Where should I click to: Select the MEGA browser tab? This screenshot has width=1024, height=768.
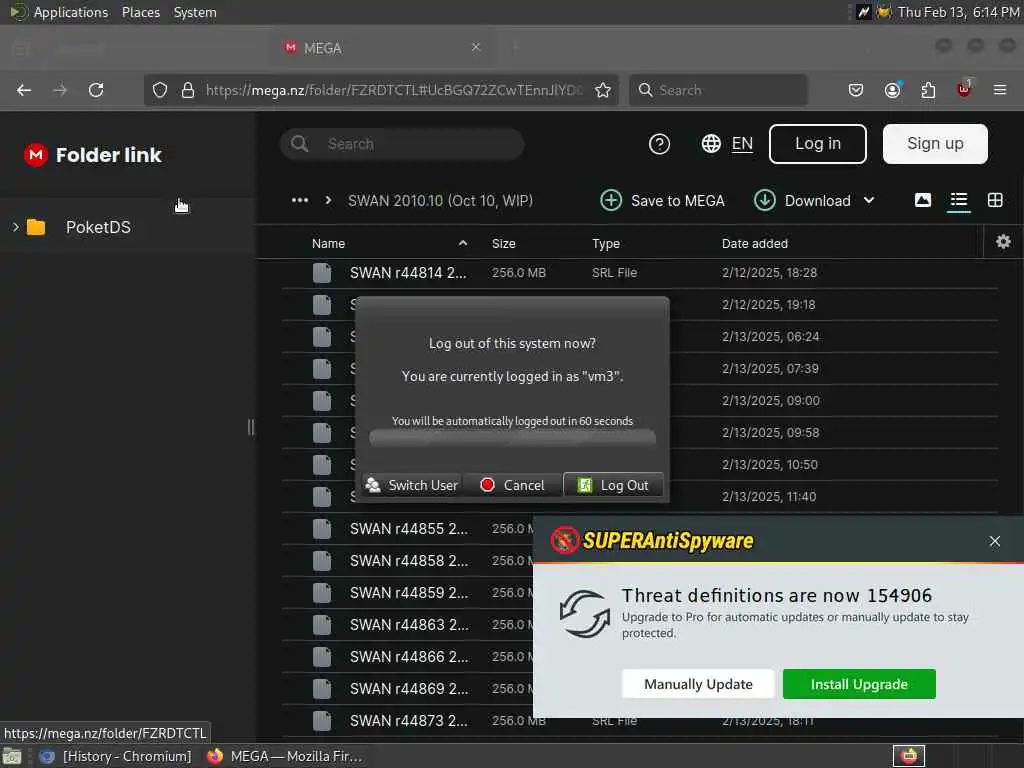tap(382, 48)
